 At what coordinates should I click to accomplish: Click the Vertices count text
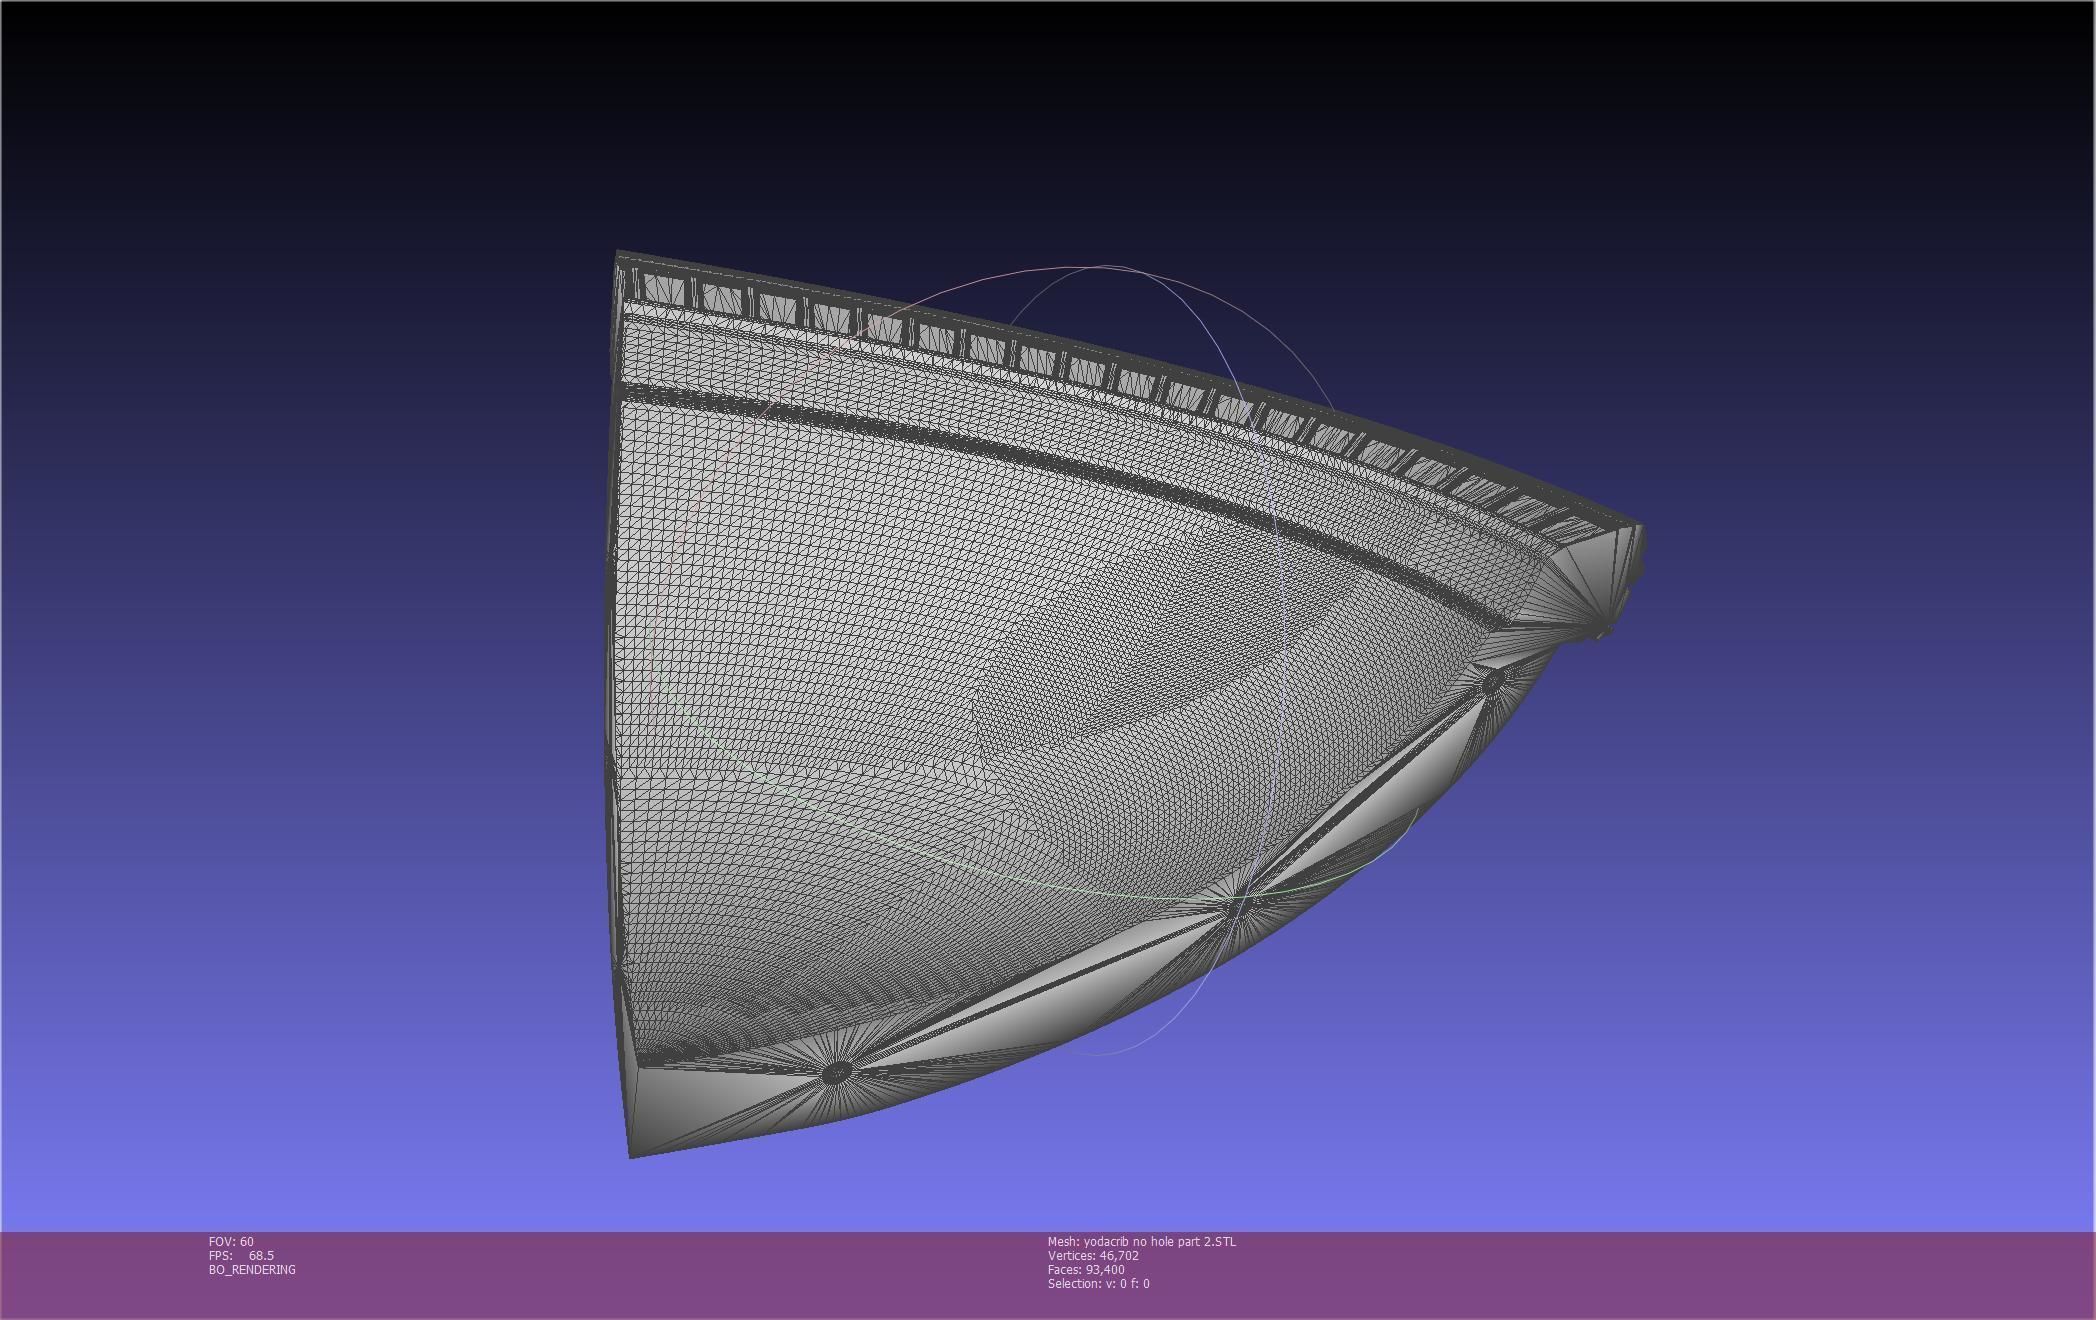(x=1093, y=1256)
